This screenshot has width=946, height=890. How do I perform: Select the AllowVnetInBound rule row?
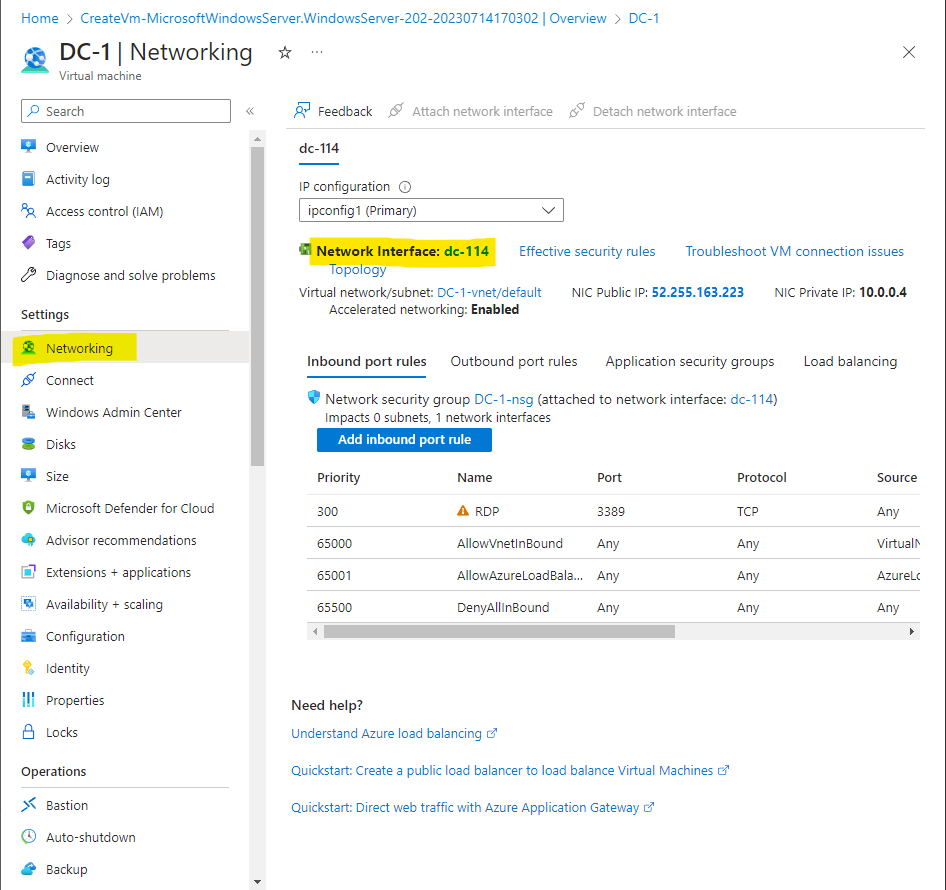[x=613, y=543]
